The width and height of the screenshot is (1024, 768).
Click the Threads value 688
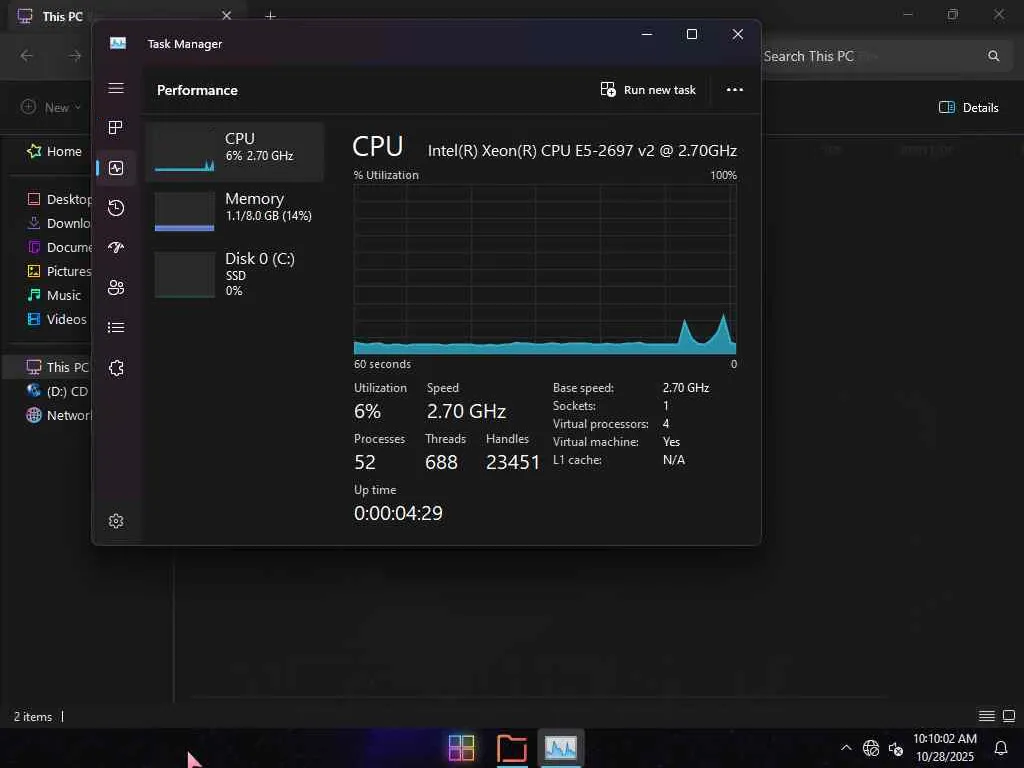(x=441, y=462)
